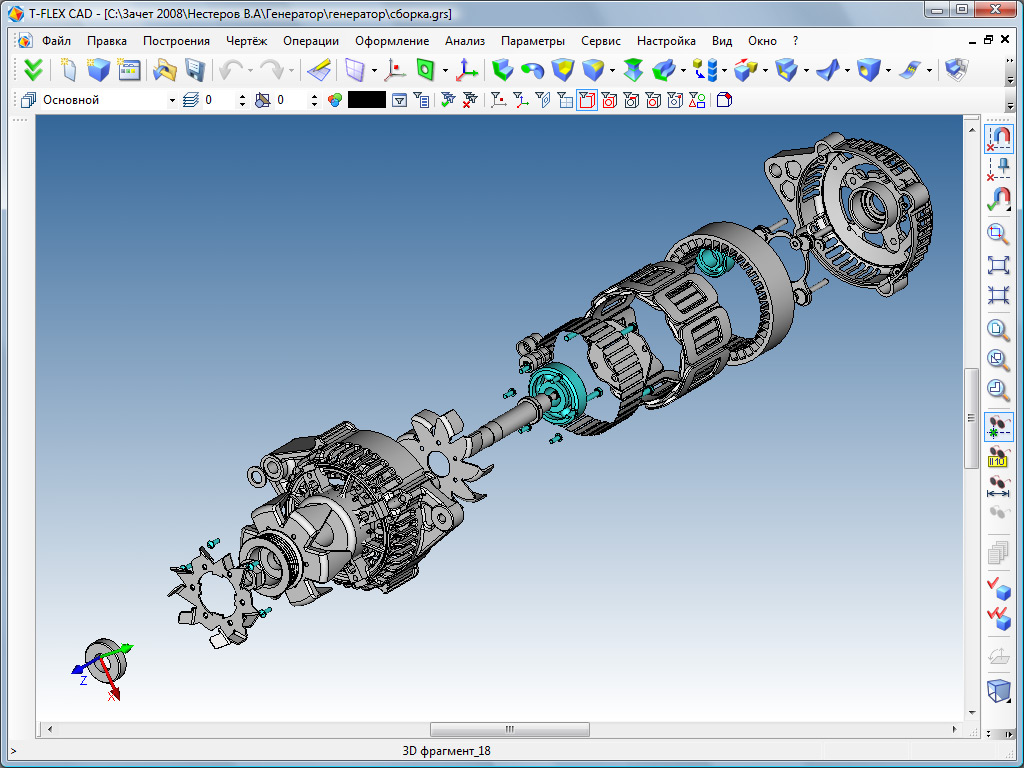Select the Shell operation icon
1024x768 pixels.
point(786,70)
